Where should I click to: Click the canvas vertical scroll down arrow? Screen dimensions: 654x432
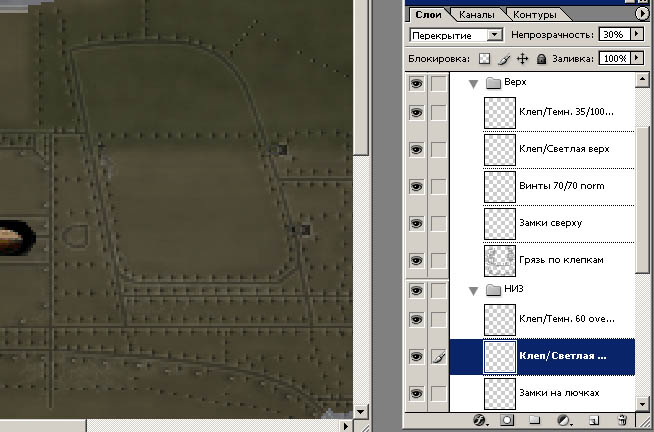pos(360,412)
